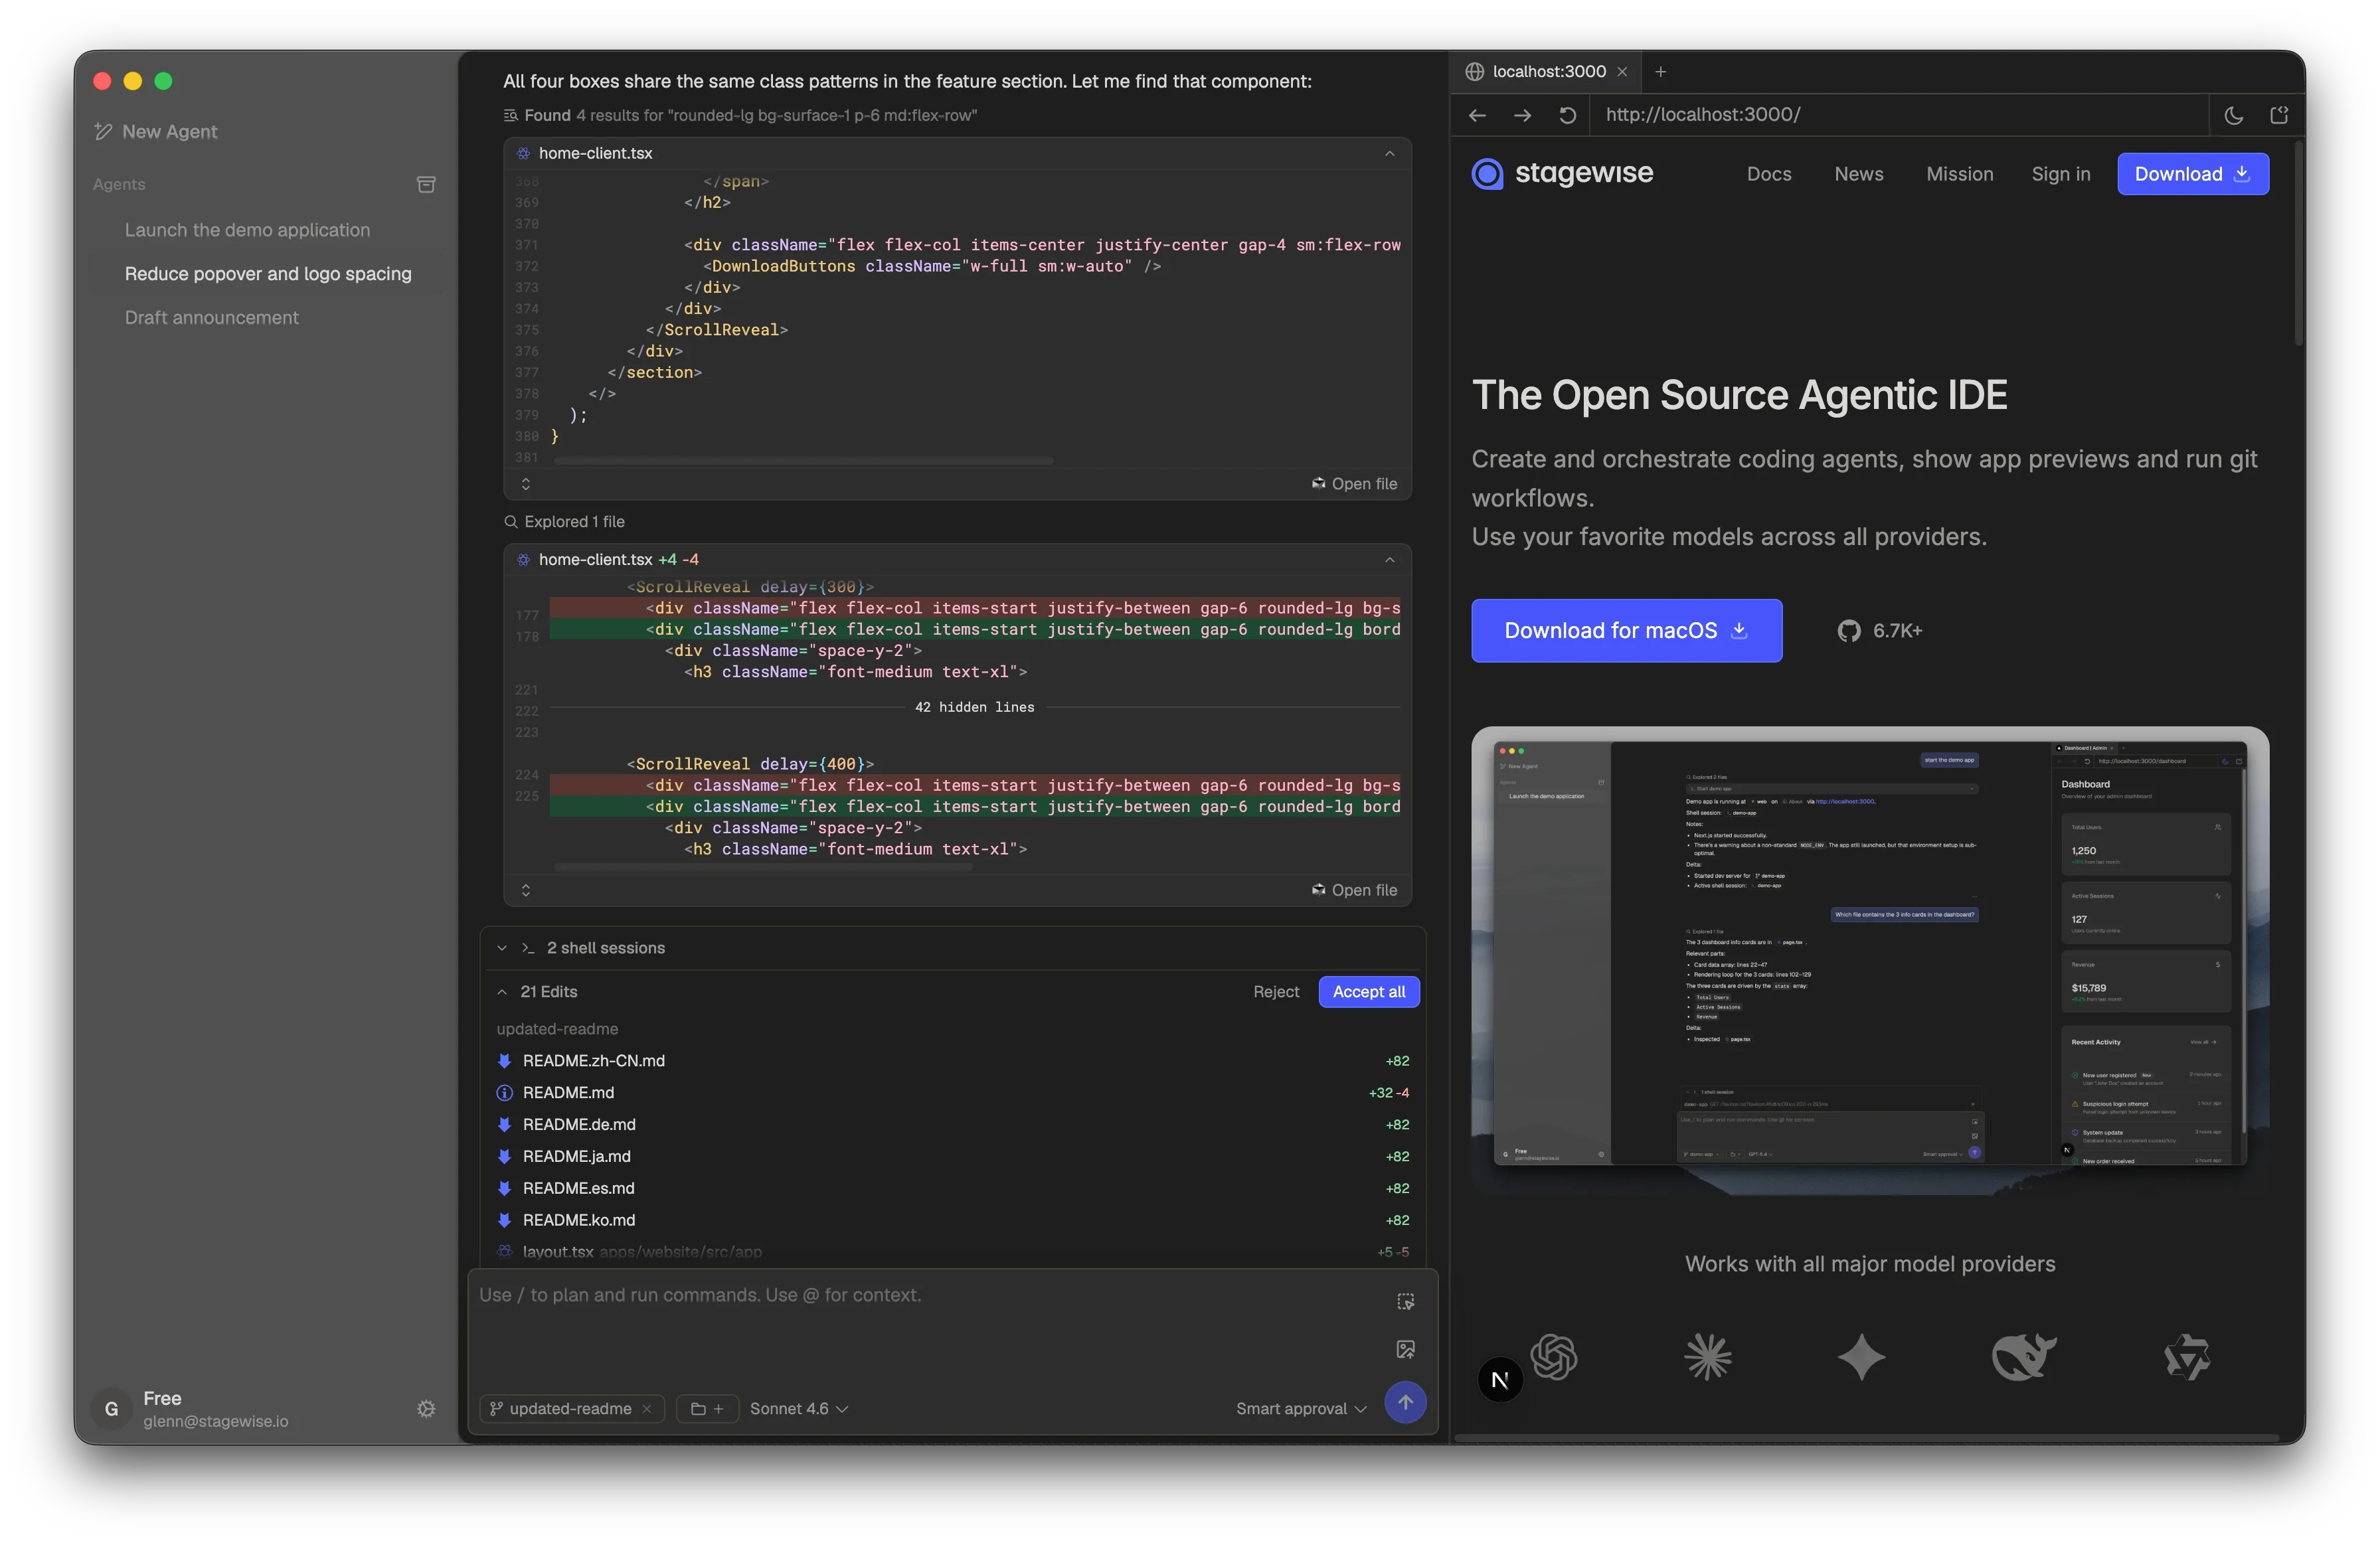Screen dimensions: 2380x1543
Task: Click Sign in on the website
Action: [x=2060, y=174]
